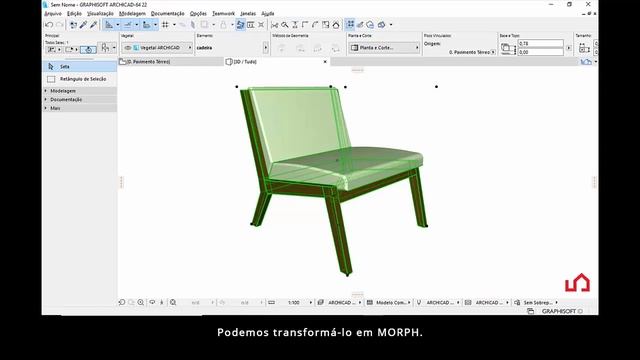Toggle the four-square selection display icon
This screenshot has width=640, height=360.
tap(350, 25)
